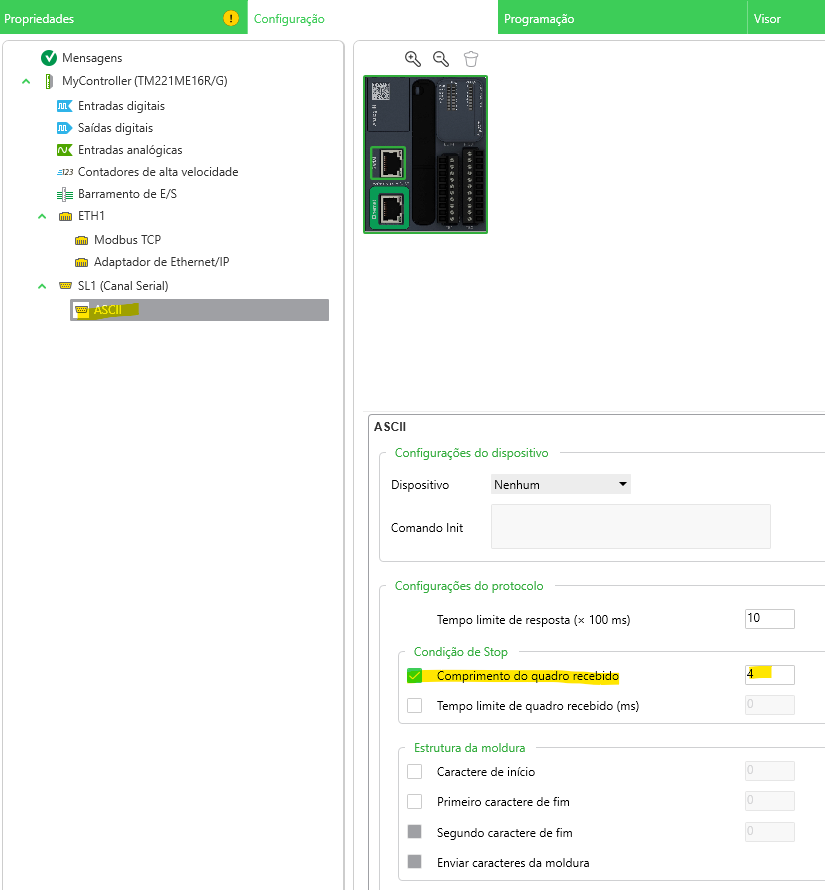Click the ASCII node icon
The height and width of the screenshot is (890, 825).
[x=81, y=310]
